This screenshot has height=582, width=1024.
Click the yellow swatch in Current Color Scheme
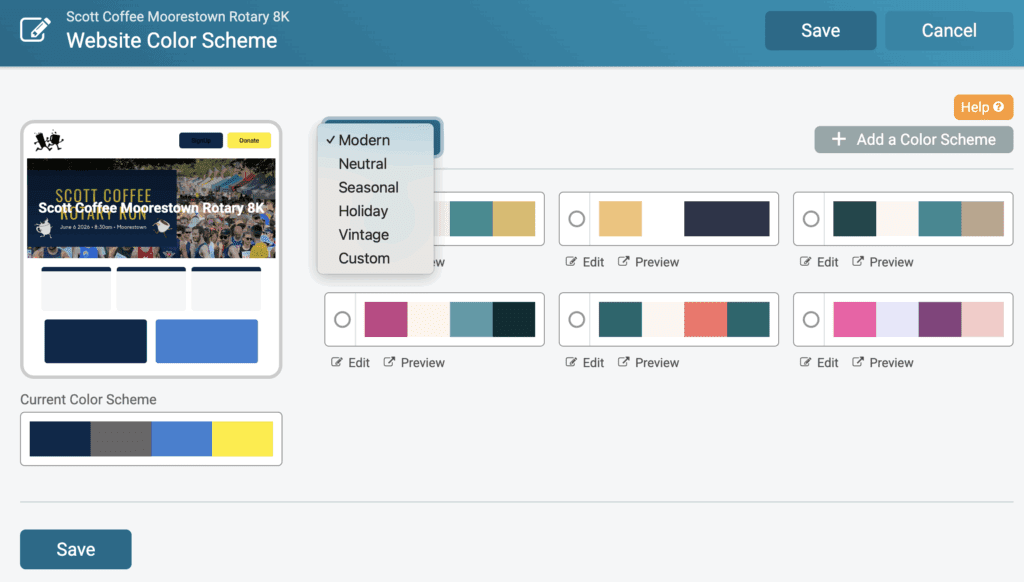[242, 439]
